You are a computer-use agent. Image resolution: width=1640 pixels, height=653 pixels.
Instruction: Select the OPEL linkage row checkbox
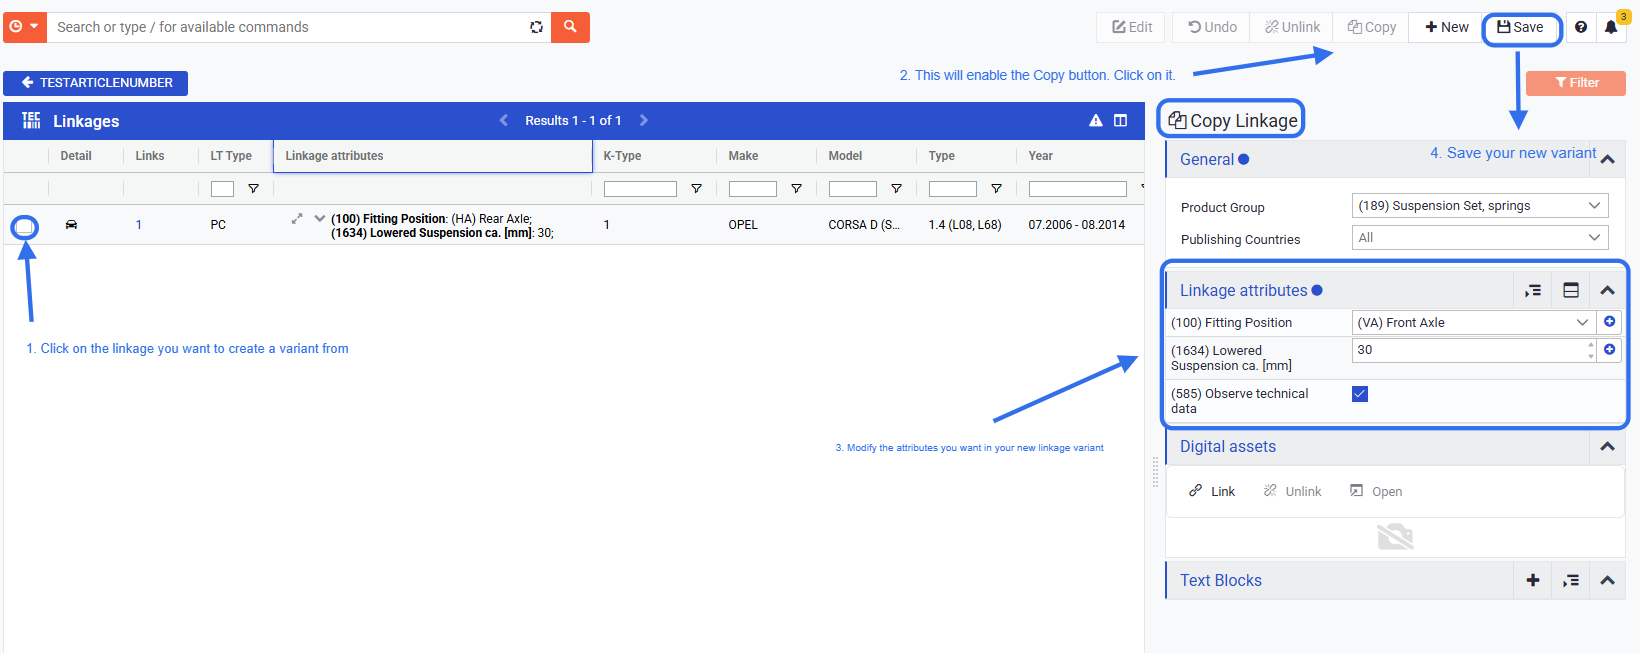coord(25,227)
